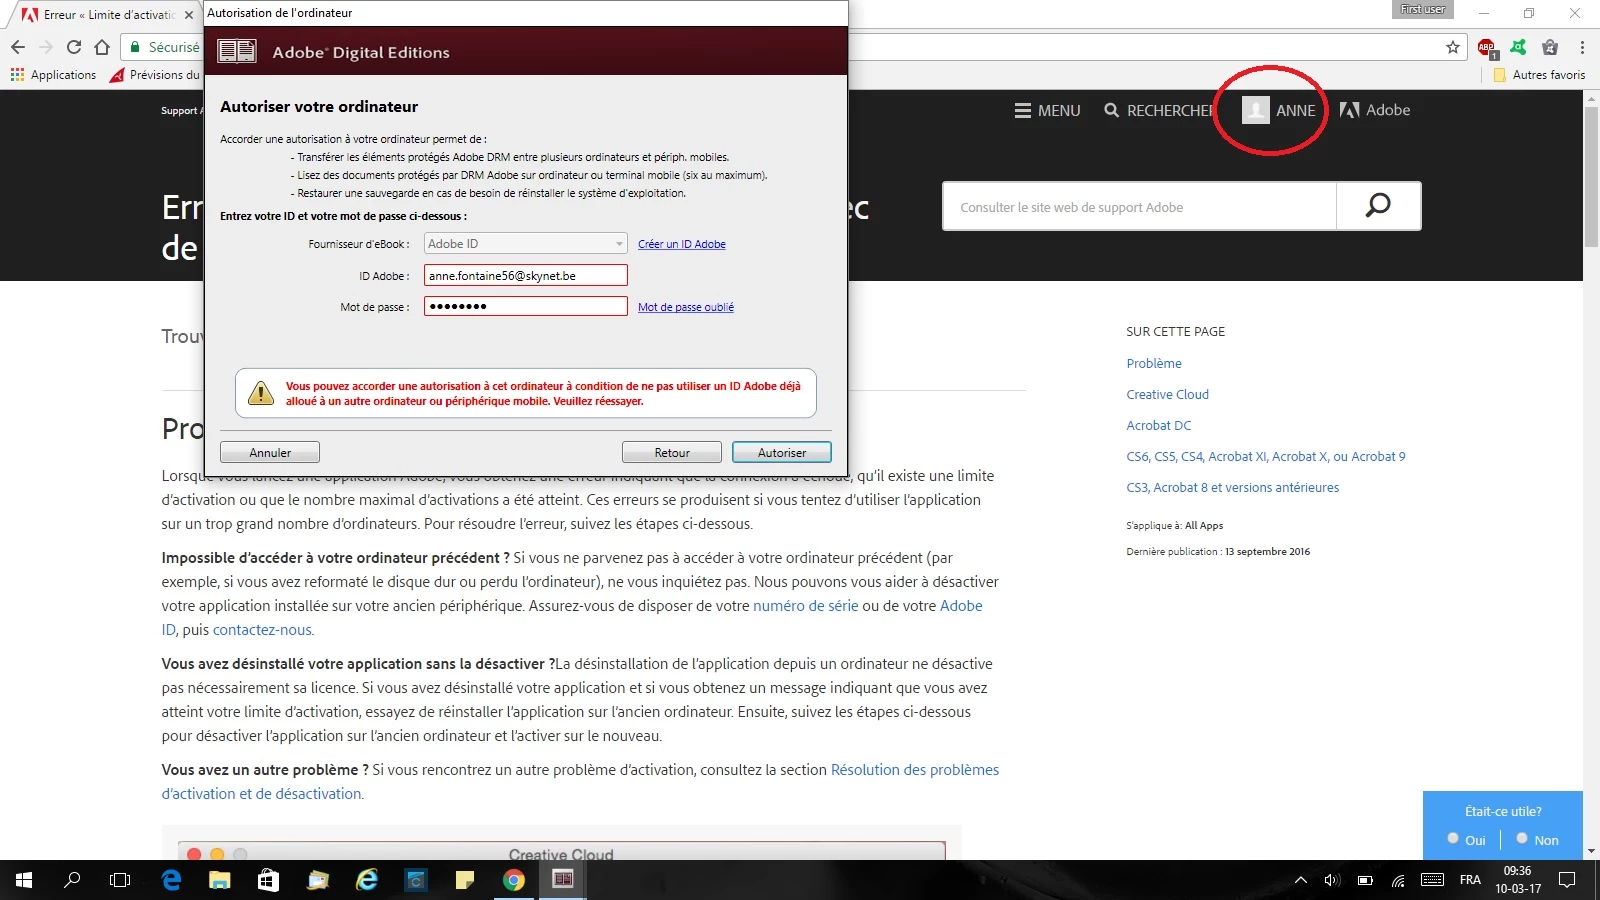Open Task View in the taskbar
Screen dimensions: 1600x900
[120, 880]
